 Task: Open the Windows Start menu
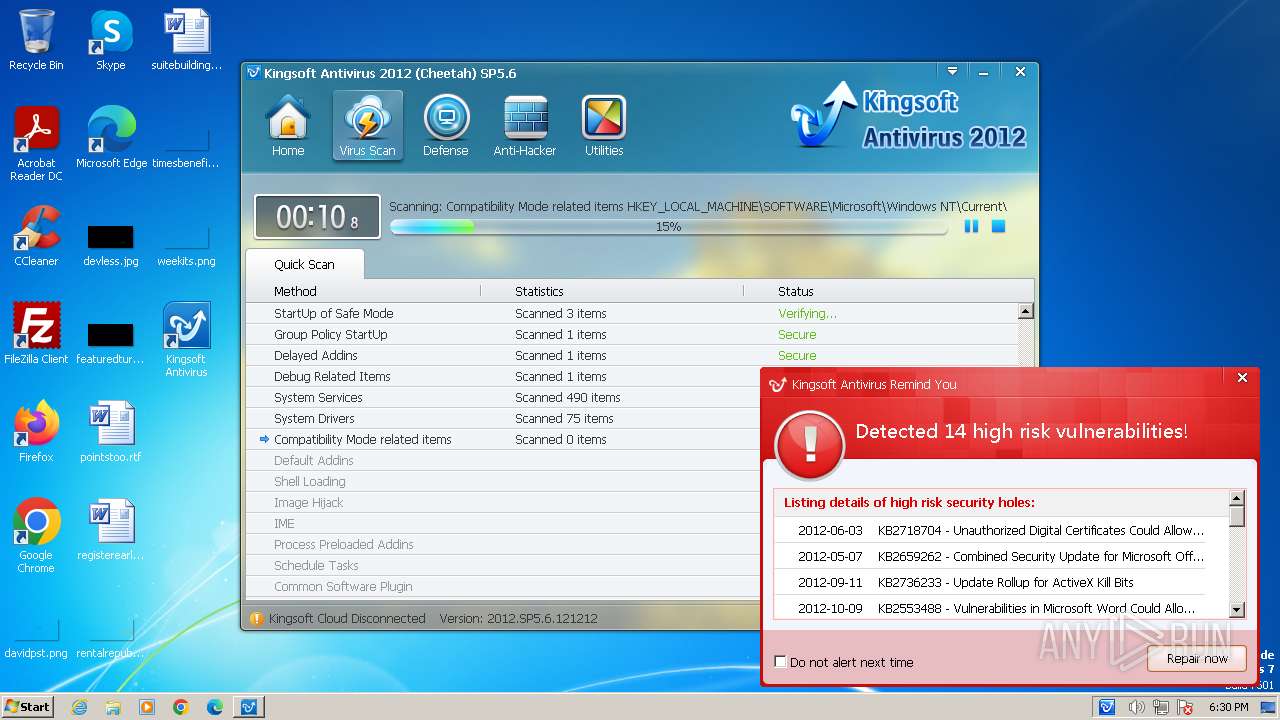(27, 706)
